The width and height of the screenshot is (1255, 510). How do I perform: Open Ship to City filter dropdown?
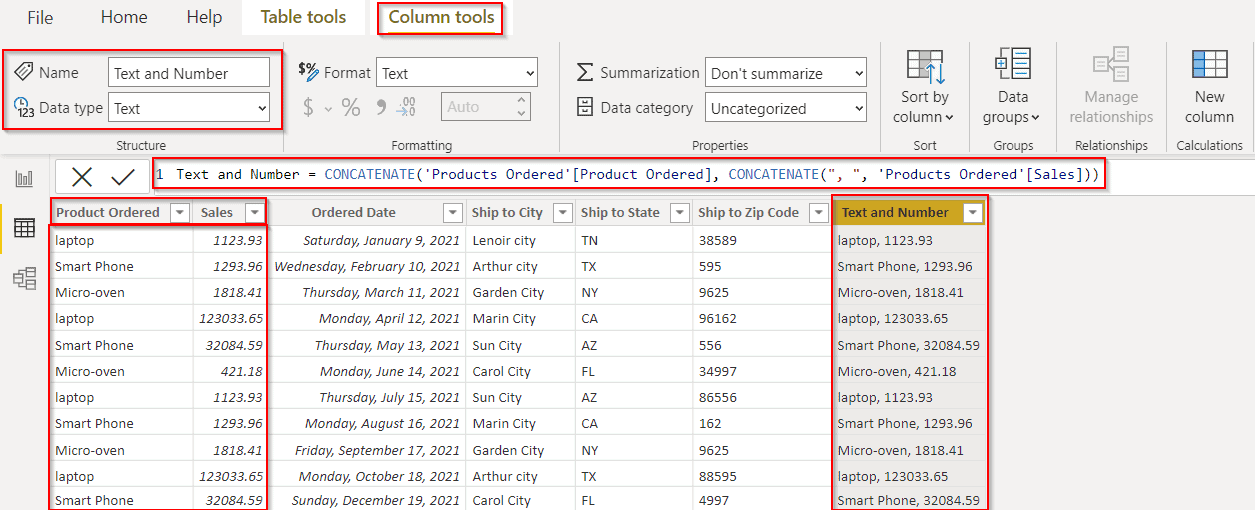pos(562,212)
